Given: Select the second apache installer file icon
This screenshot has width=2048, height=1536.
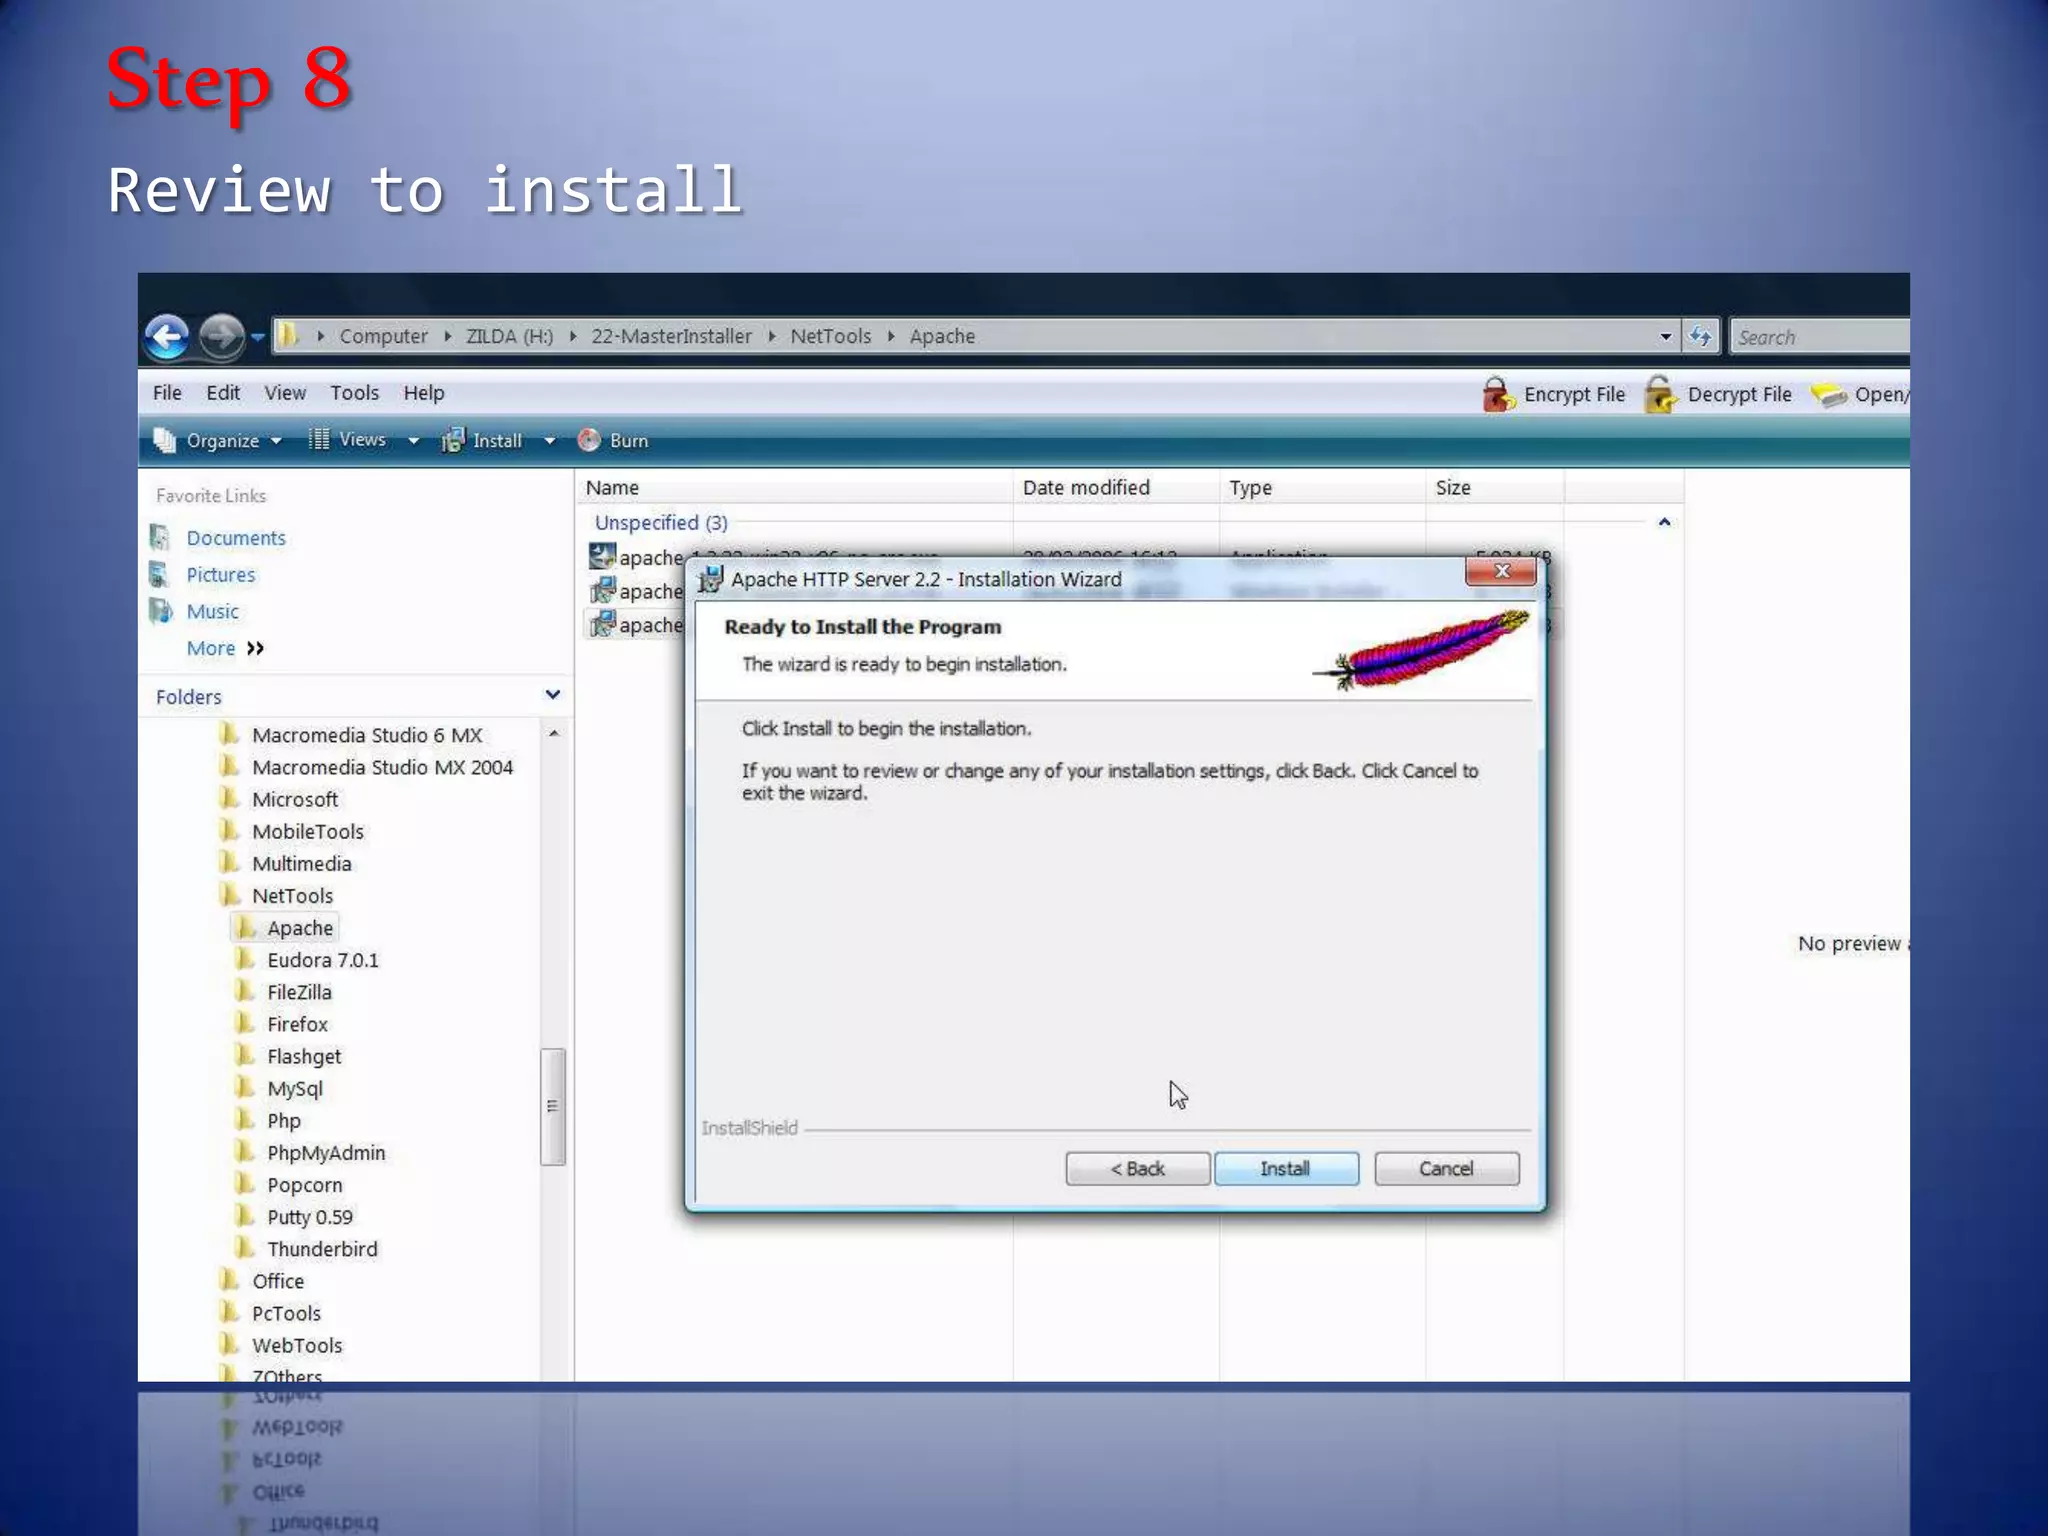Looking at the screenshot, I should tap(602, 591).
